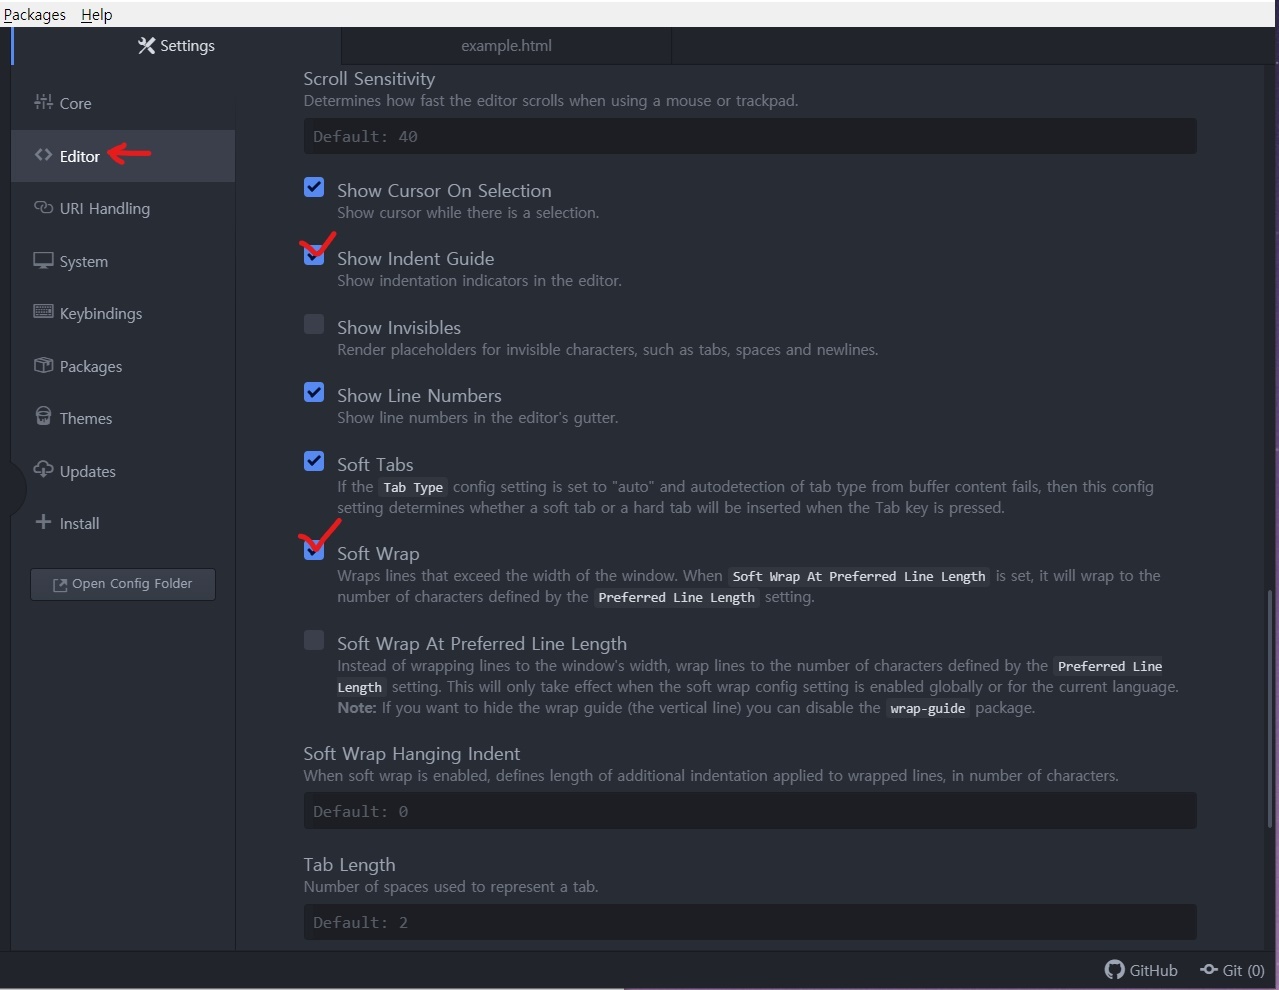Viewport: 1279px width, 990px height.
Task: Open Core settings section
Action: click(x=123, y=103)
